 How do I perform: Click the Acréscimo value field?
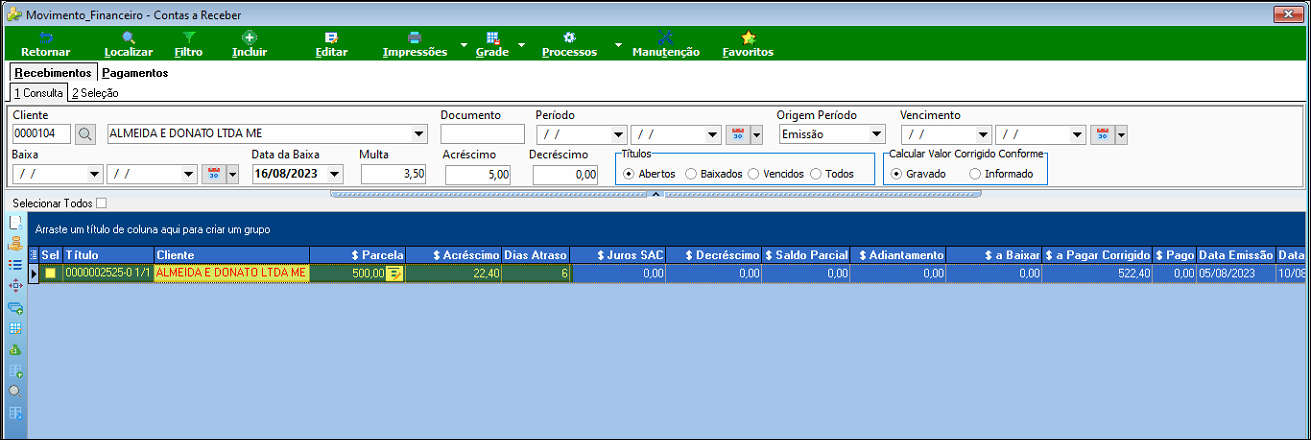click(x=478, y=174)
